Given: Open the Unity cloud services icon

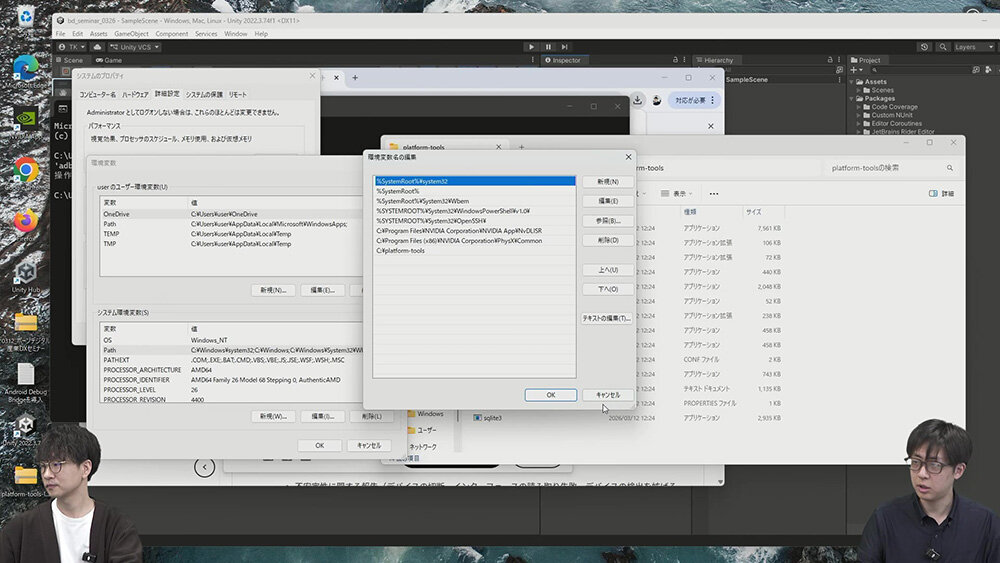Looking at the screenshot, I should (98, 47).
